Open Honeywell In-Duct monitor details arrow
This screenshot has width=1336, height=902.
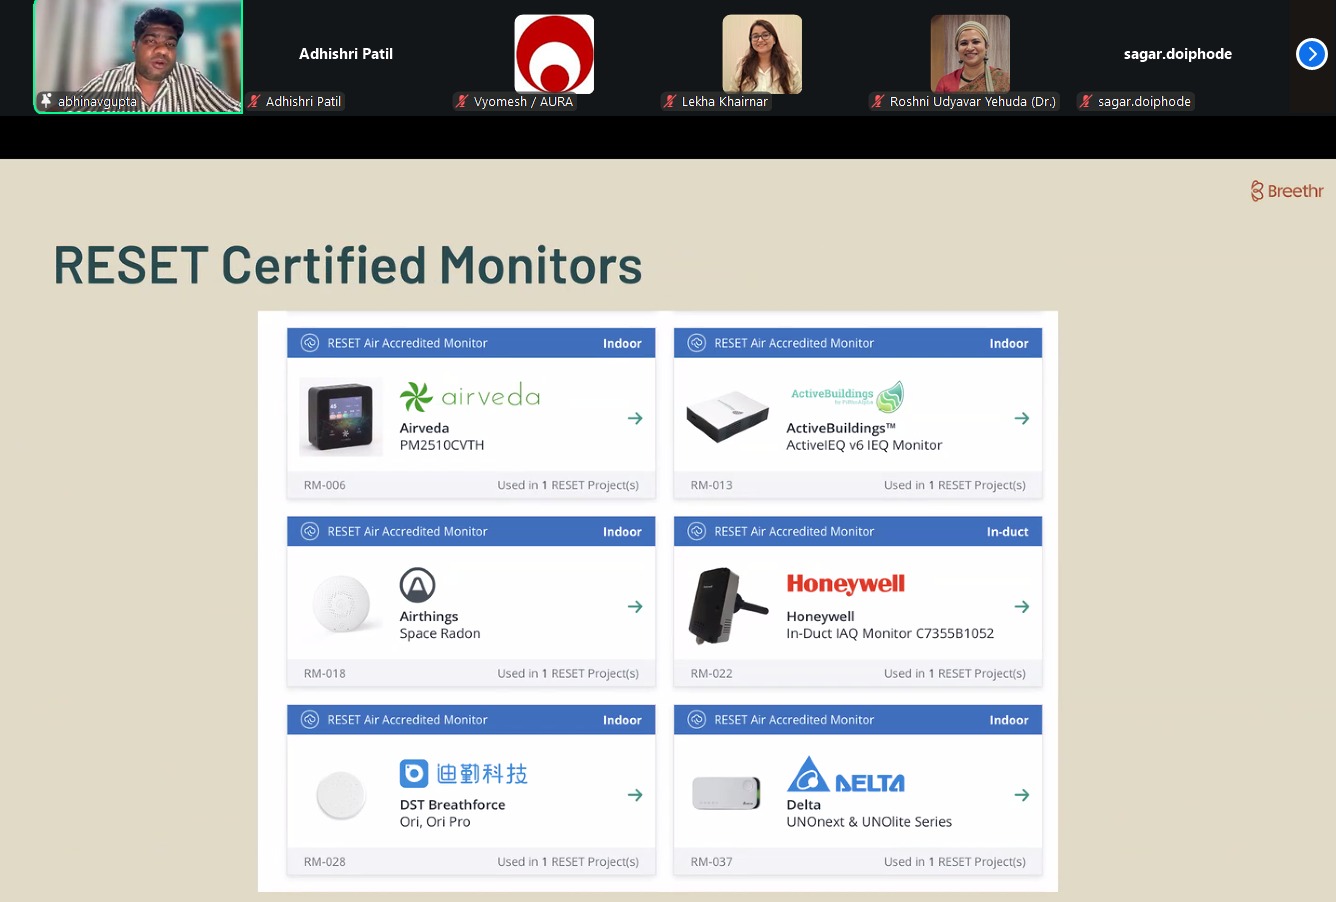pyautogui.click(x=1021, y=606)
